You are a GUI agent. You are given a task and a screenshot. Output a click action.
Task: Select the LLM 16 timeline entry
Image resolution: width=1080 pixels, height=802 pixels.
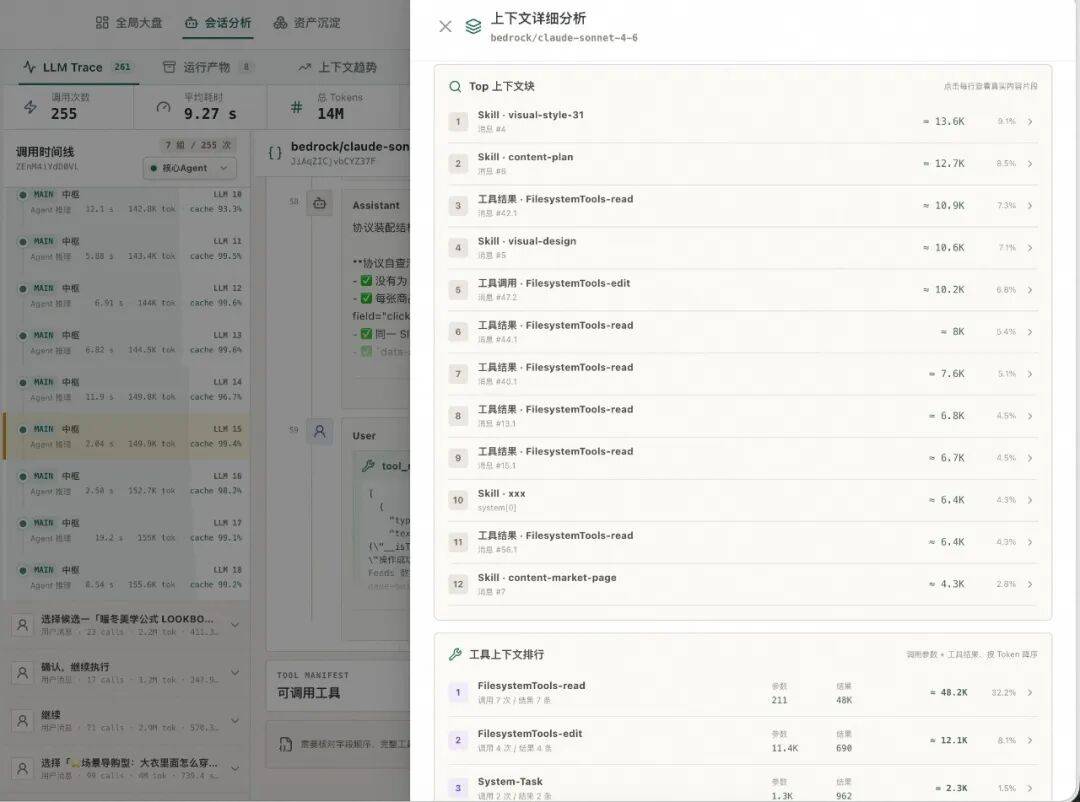pos(128,484)
